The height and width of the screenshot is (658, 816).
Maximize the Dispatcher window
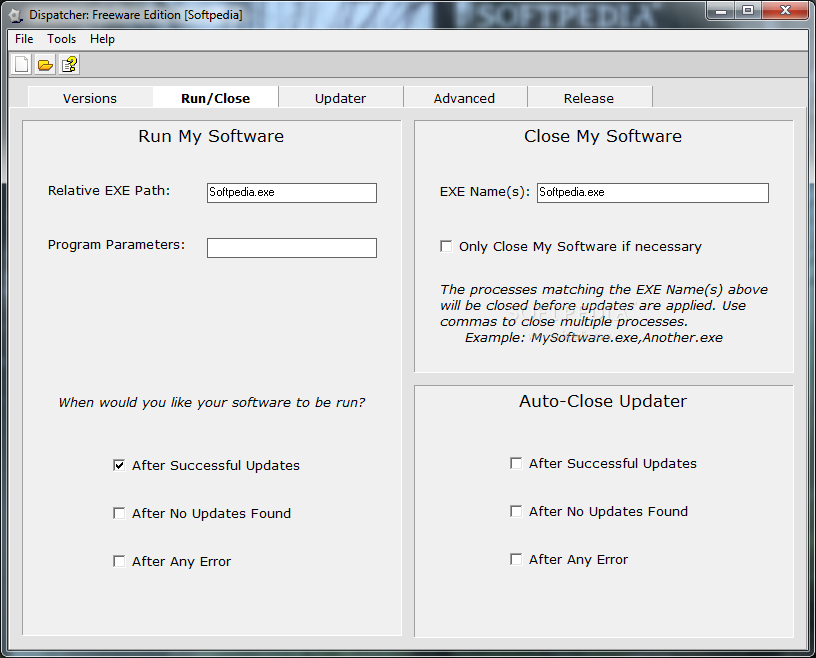coord(748,11)
